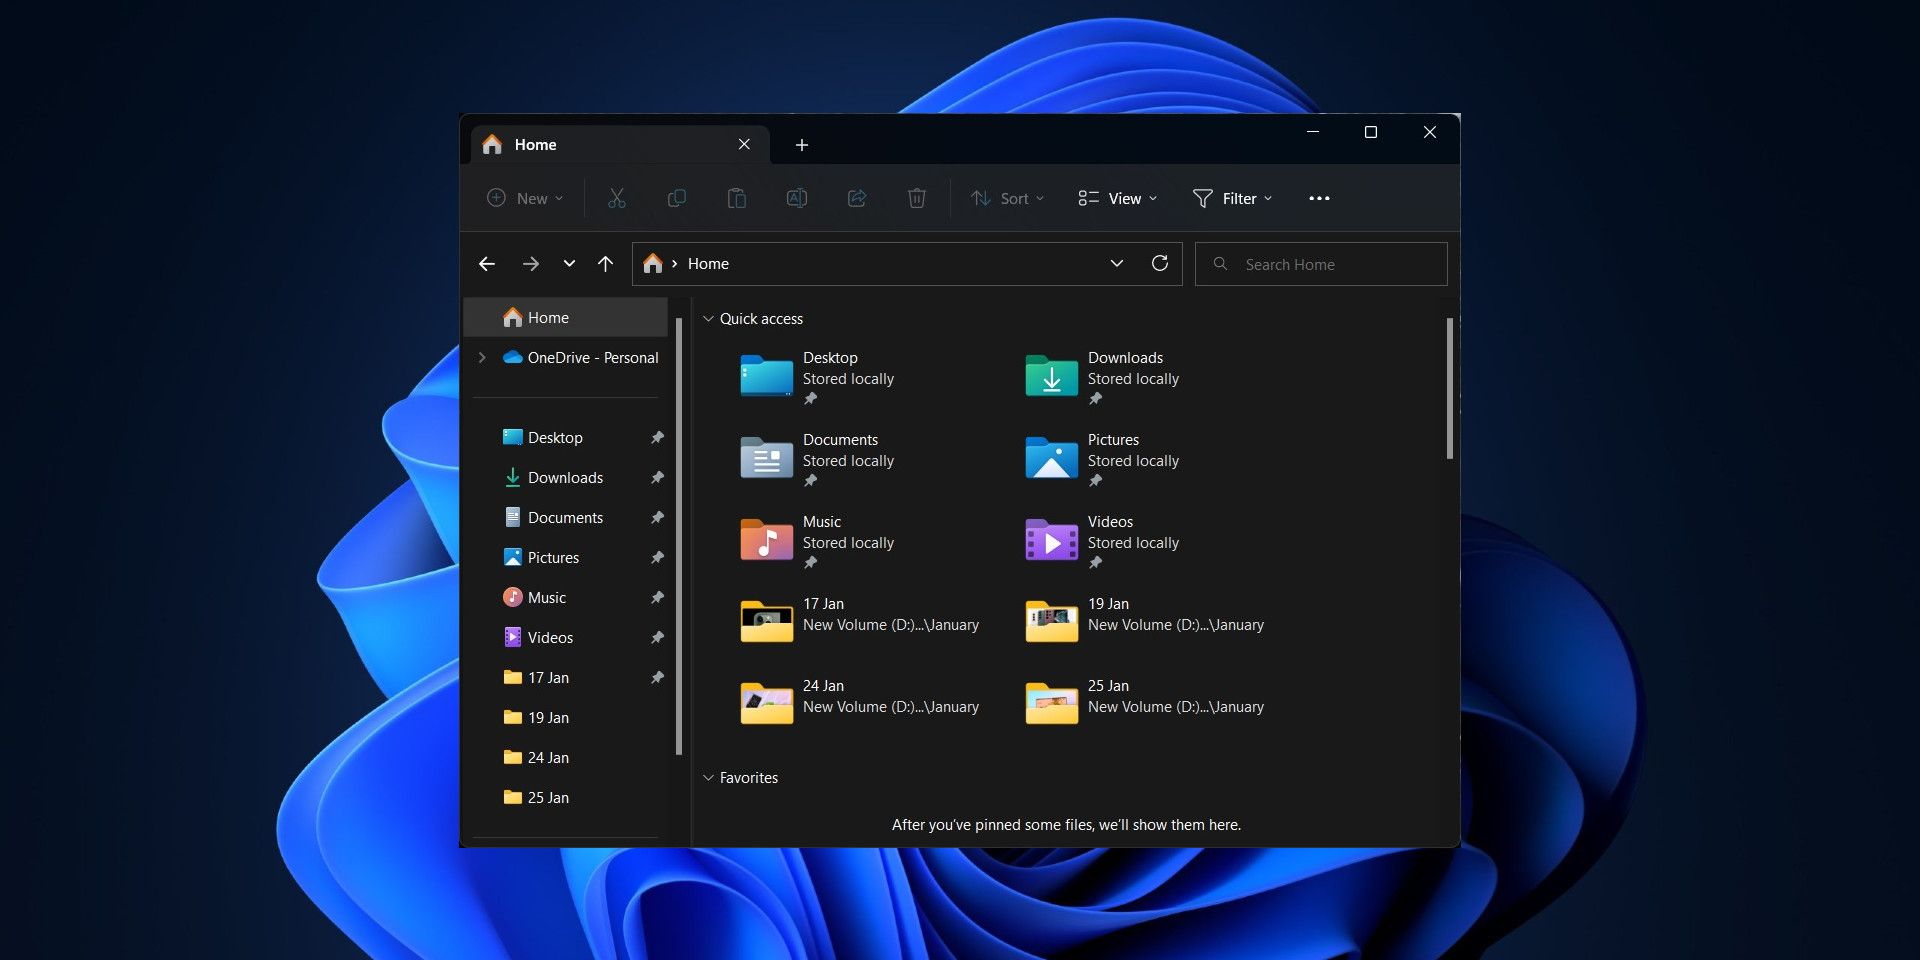The image size is (1920, 960).
Task: Click the Delete icon in the toolbar
Action: (916, 198)
